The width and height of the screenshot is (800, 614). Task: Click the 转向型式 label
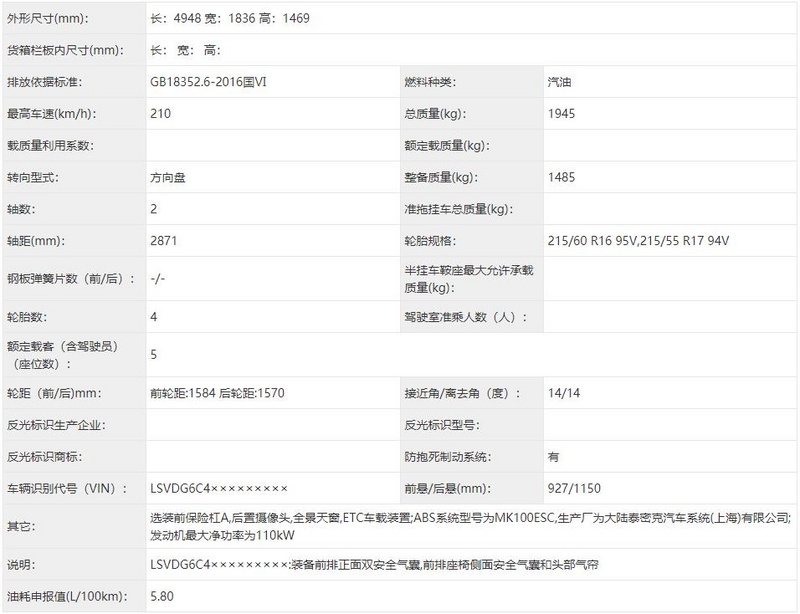(x=33, y=178)
